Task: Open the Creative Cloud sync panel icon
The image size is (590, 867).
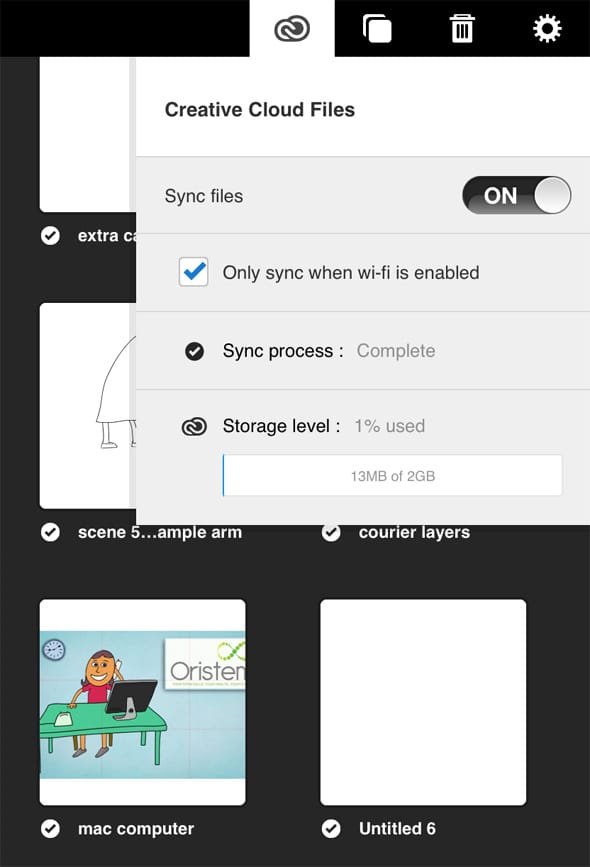Action: tap(292, 28)
